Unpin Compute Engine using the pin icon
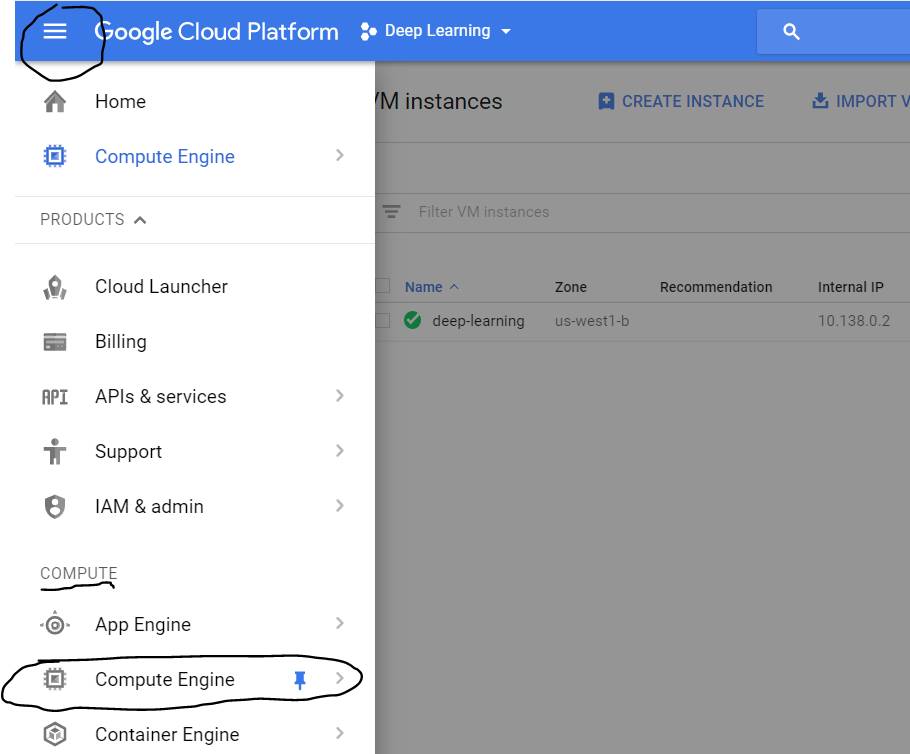 tap(299, 680)
